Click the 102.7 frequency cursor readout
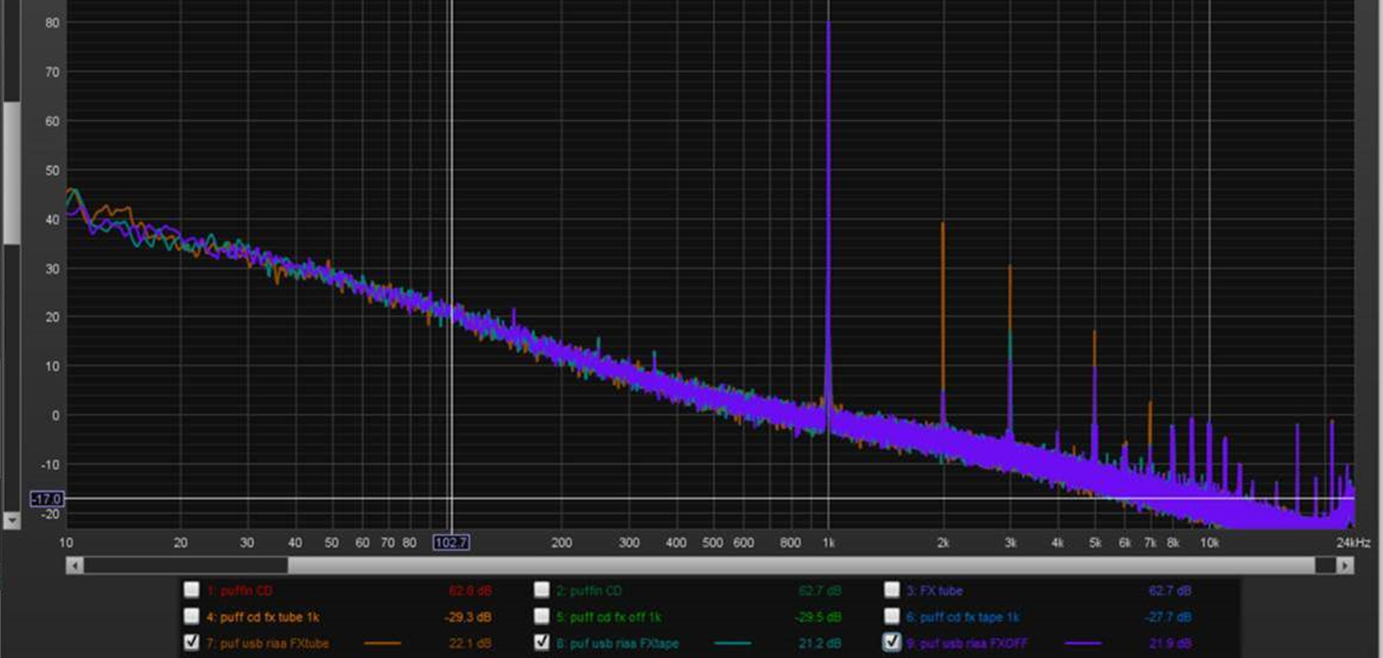Viewport: 1383px width, 658px height. click(x=451, y=542)
